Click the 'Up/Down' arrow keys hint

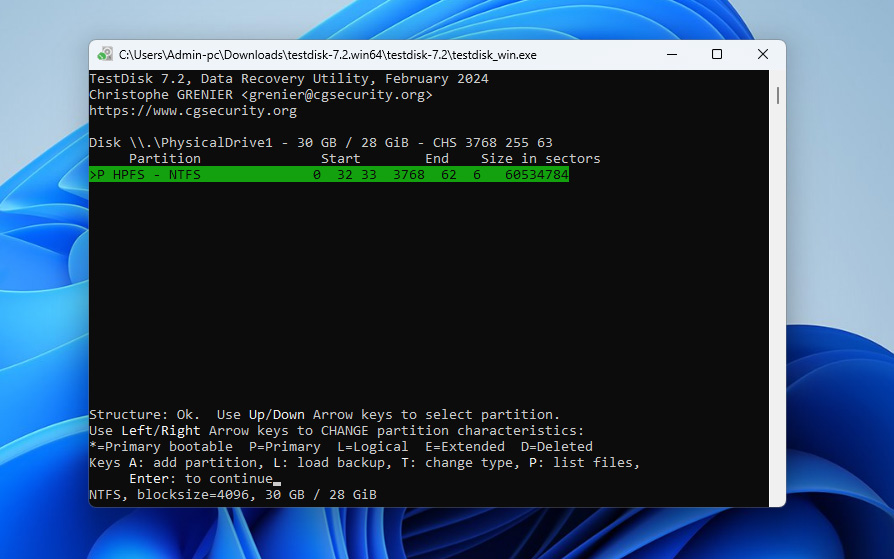tap(277, 415)
